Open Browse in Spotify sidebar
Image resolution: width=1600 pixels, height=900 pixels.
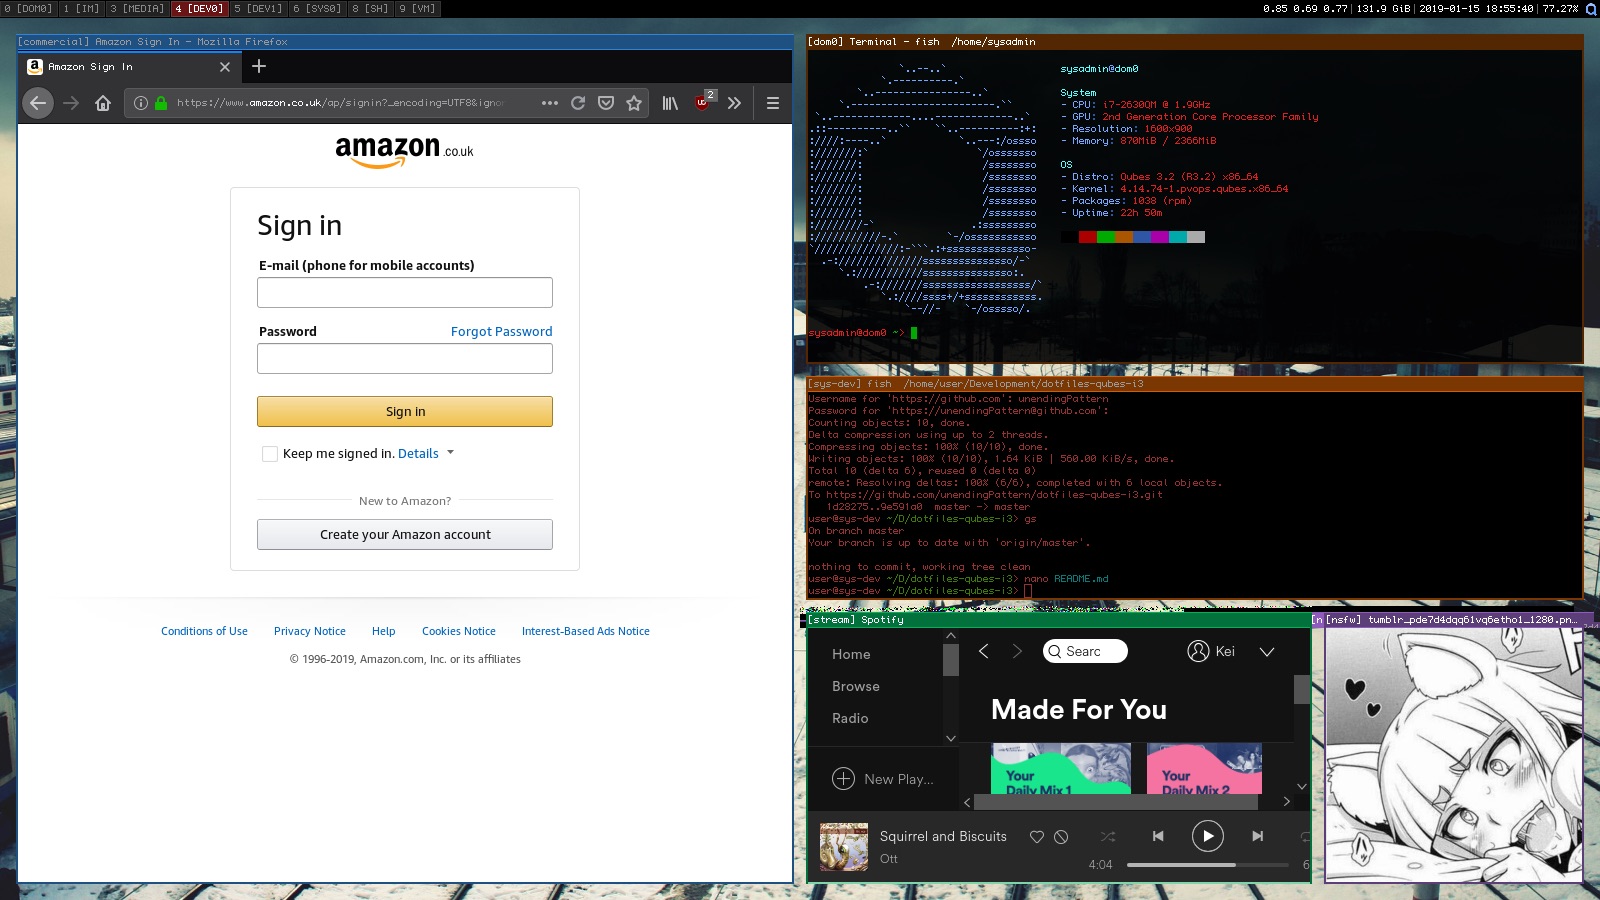[x=856, y=686]
